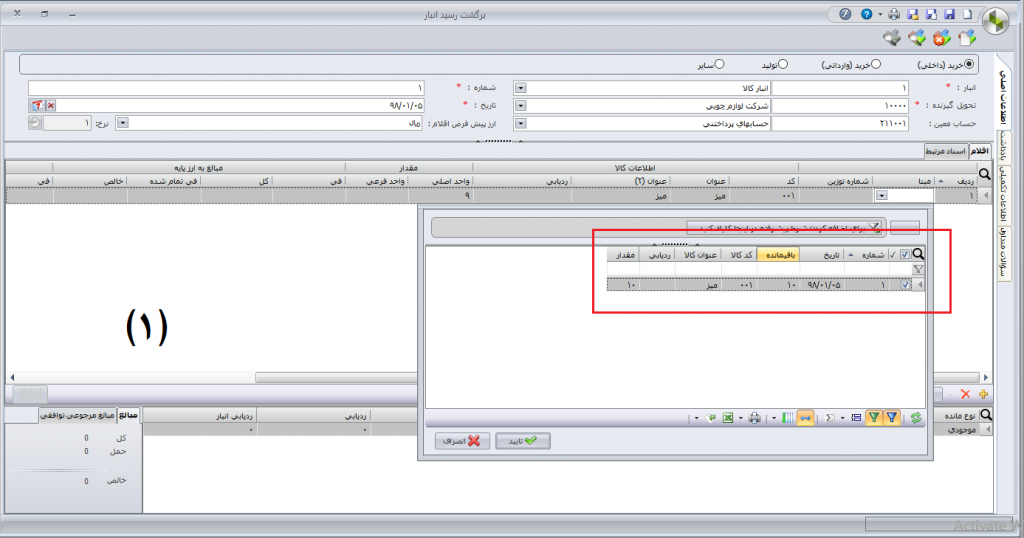Screen dimensions: 1024x538
Task: Click the printer icon in popup toolbar
Action: click(x=754, y=418)
